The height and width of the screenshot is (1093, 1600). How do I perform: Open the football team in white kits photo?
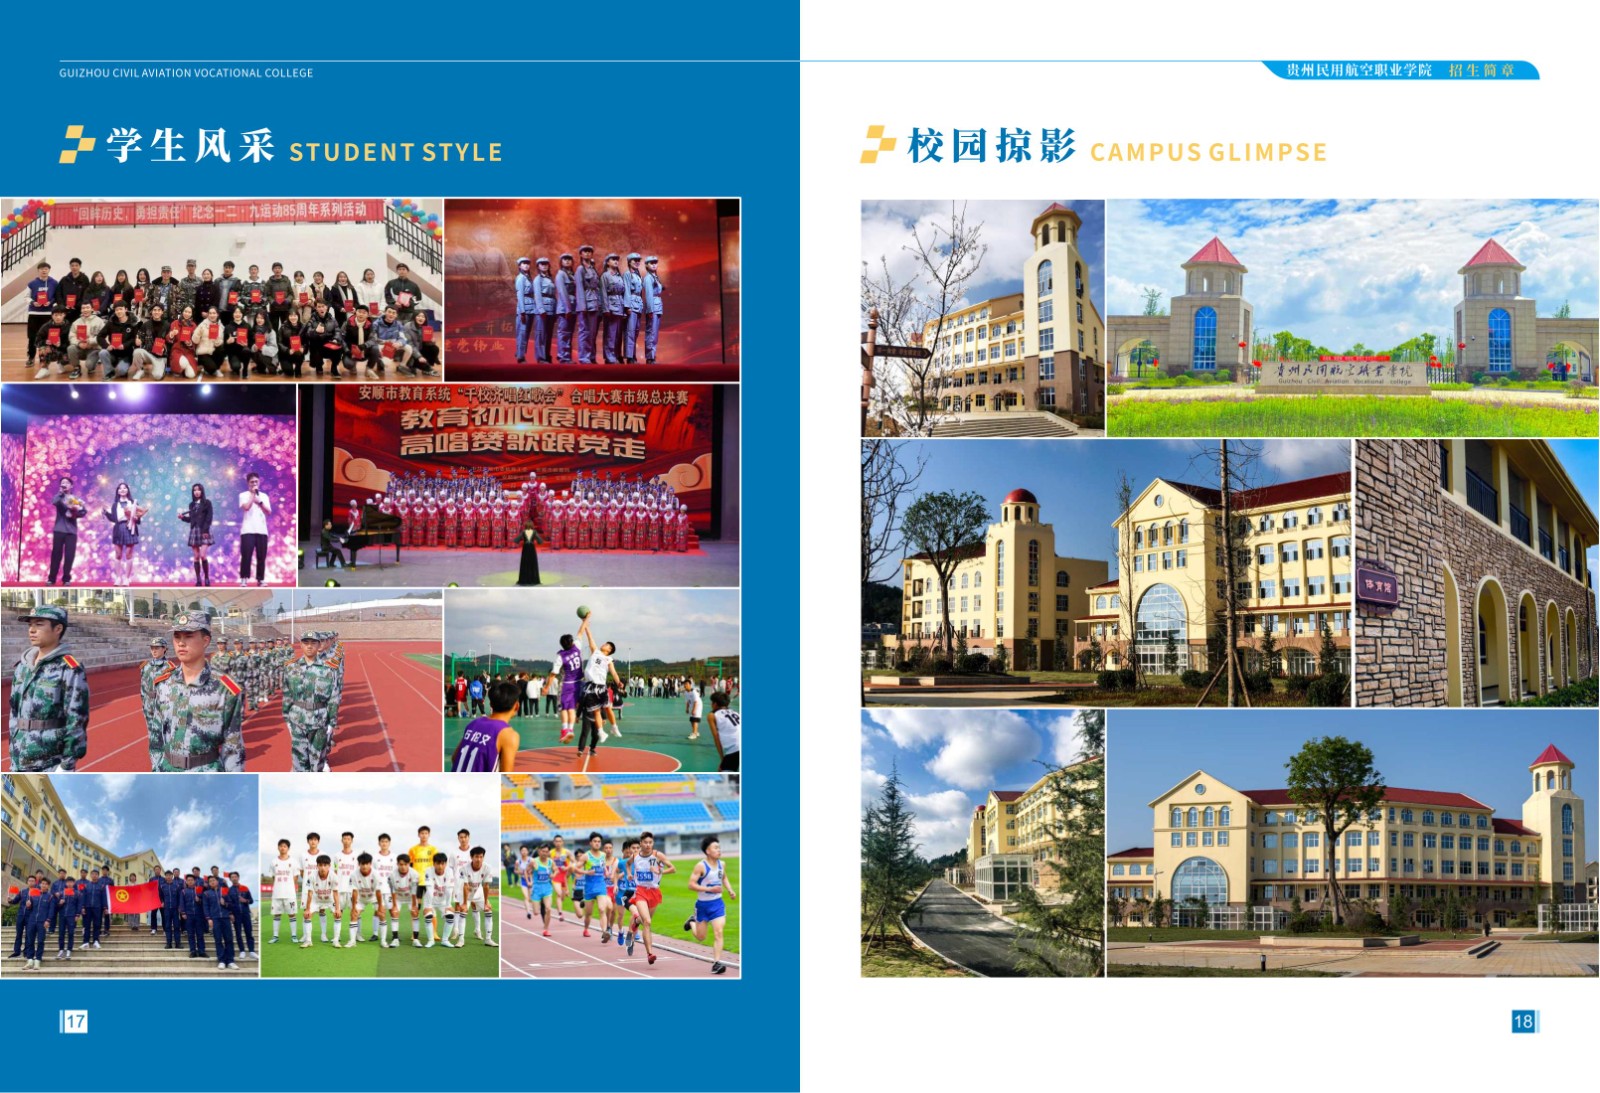coord(380,875)
